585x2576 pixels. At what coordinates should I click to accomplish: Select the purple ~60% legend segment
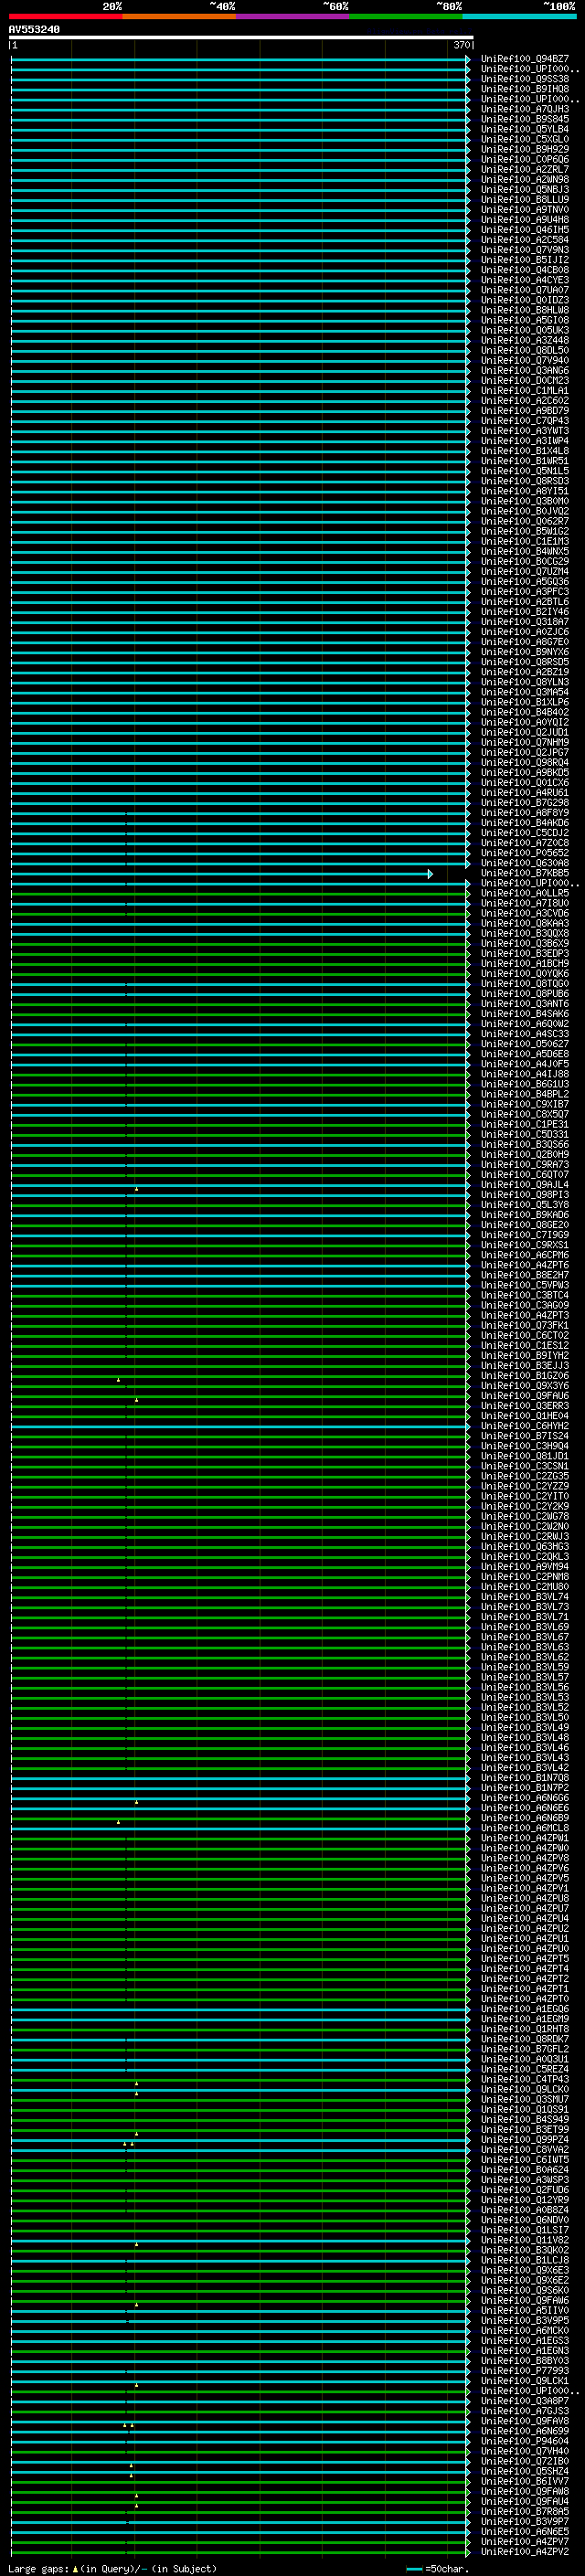(x=292, y=16)
